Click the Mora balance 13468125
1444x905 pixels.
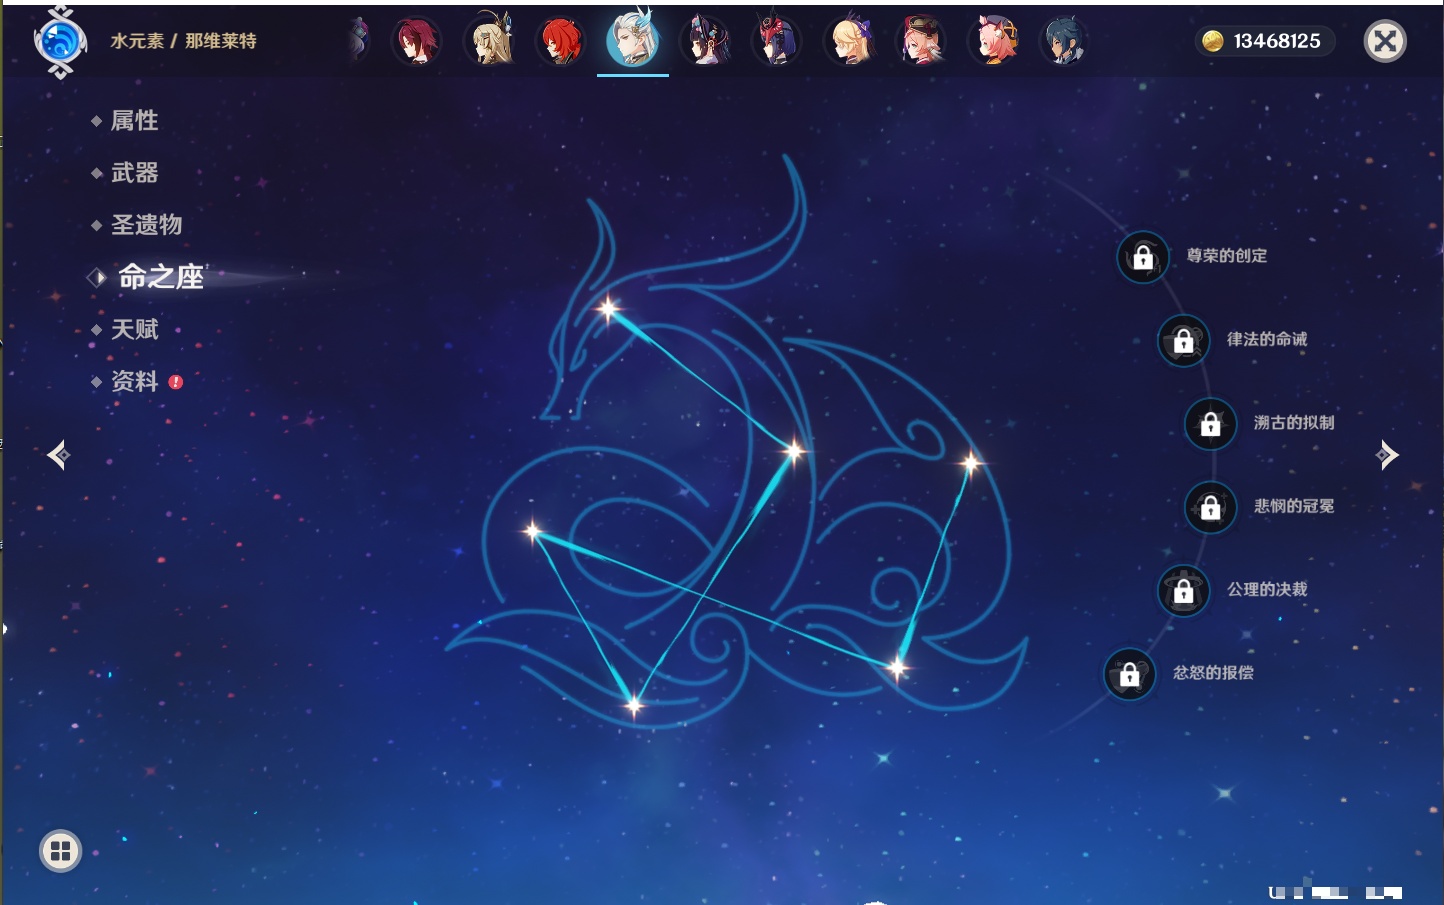pyautogui.click(x=1265, y=41)
